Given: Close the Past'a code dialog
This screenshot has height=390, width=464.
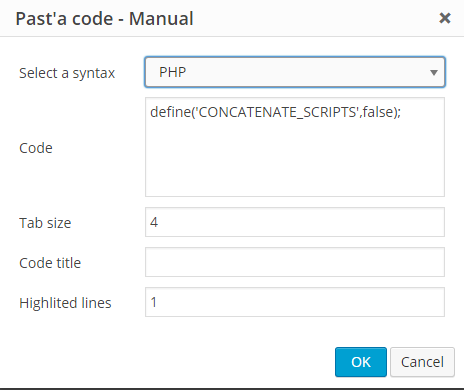Looking at the screenshot, I should (445, 18).
